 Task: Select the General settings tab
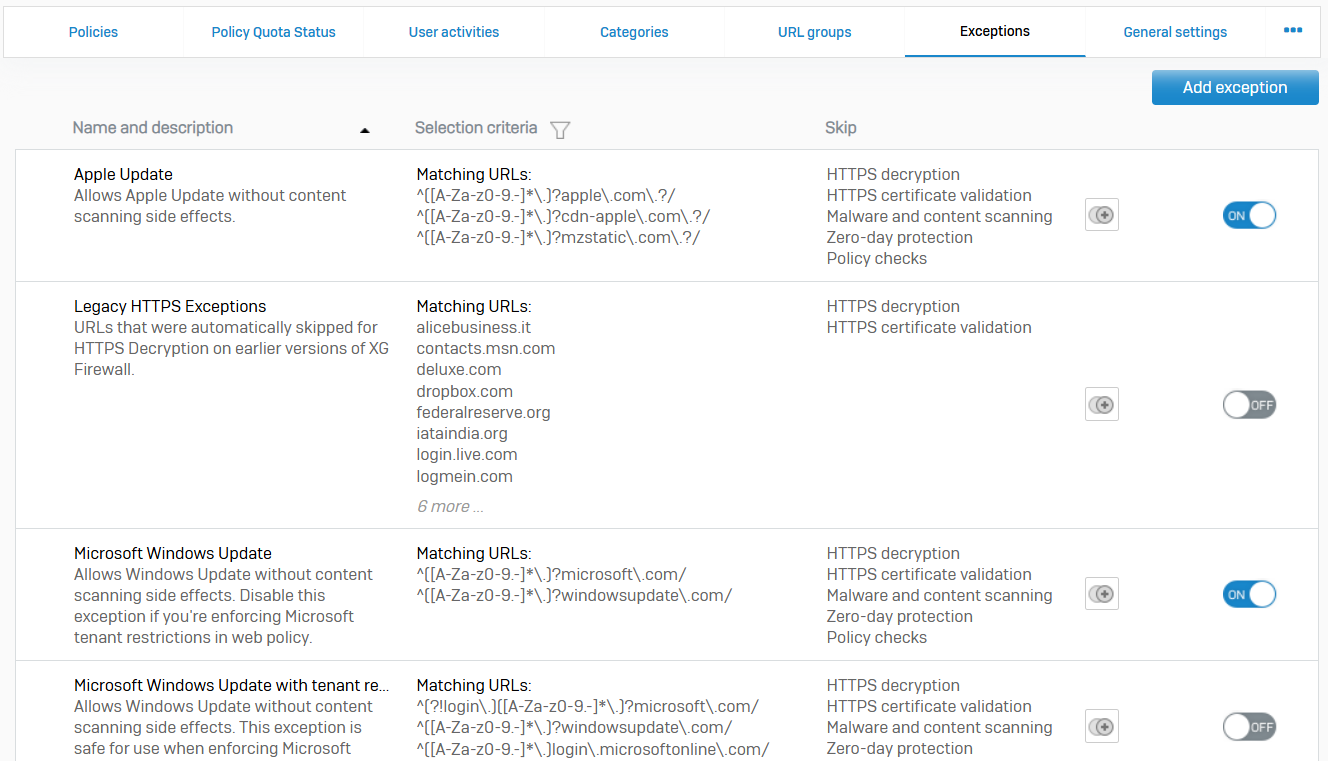tap(1175, 32)
